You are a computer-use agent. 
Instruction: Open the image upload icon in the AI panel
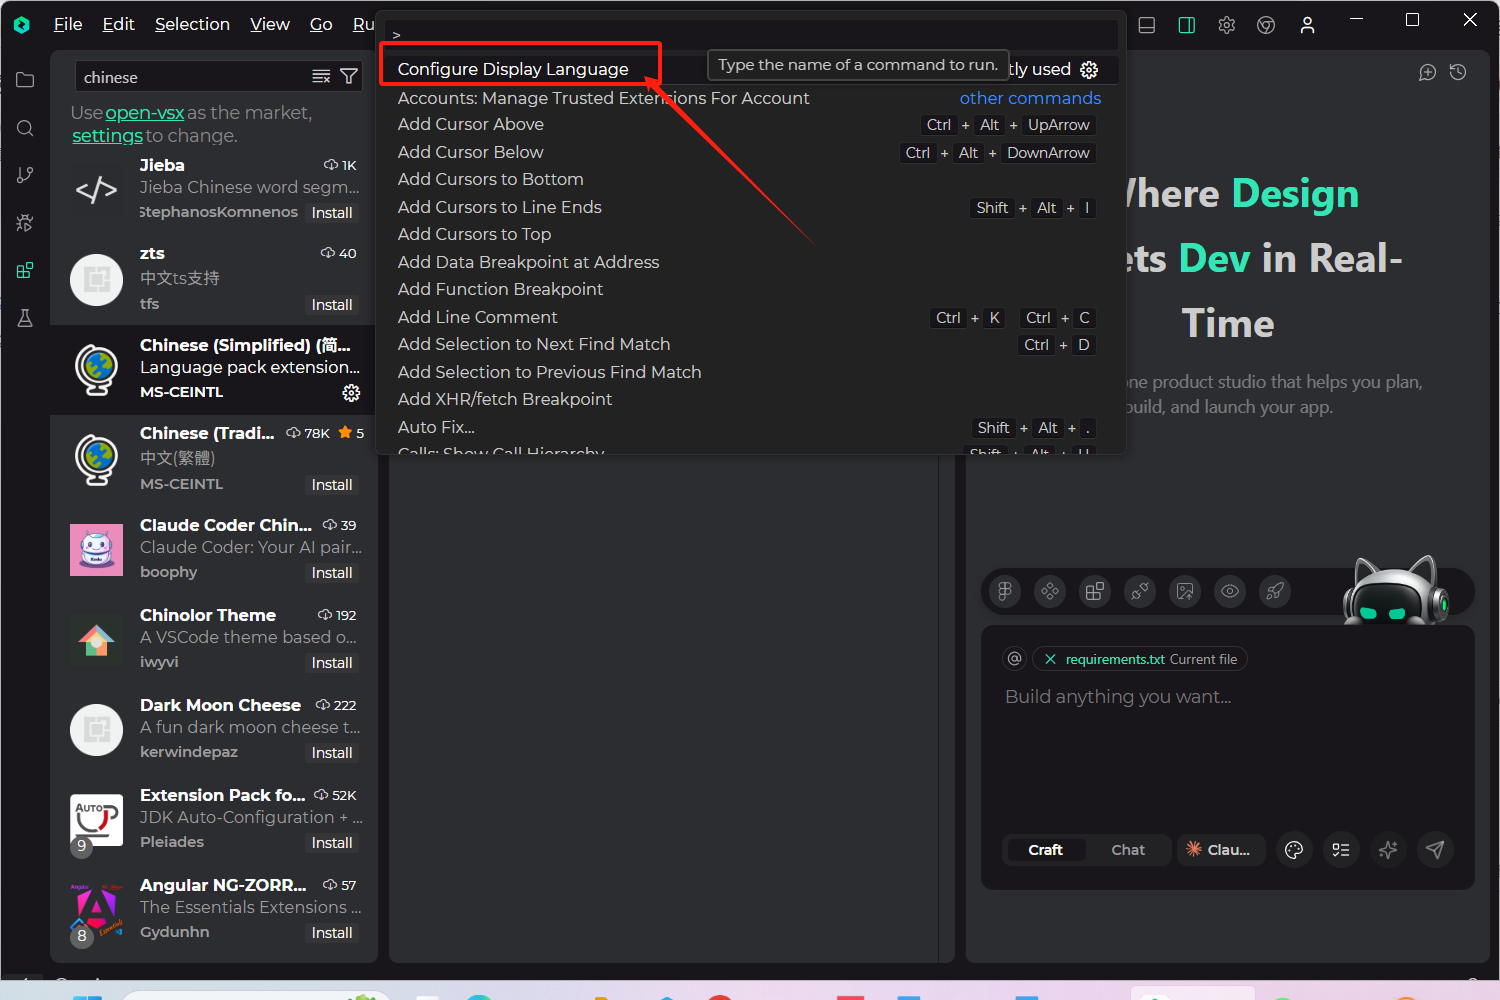[1184, 591]
